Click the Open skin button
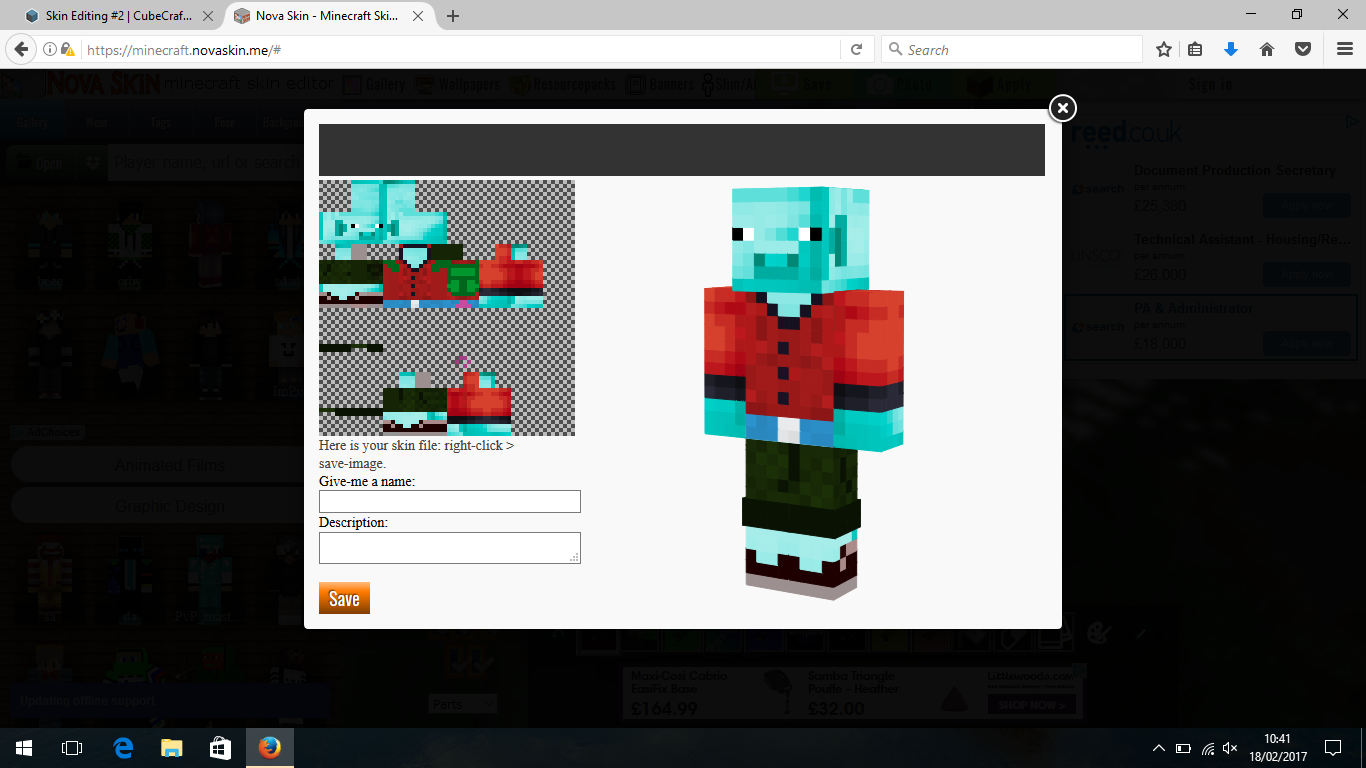The height and width of the screenshot is (768, 1366). (41, 164)
